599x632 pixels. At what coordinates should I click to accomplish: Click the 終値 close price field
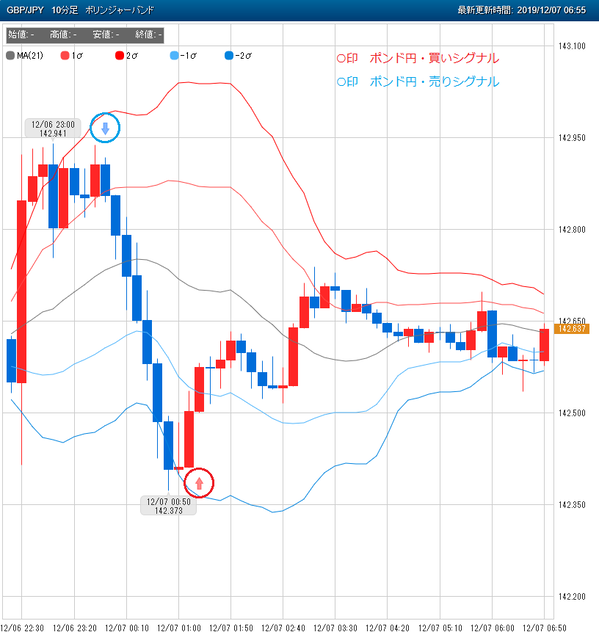(148, 35)
